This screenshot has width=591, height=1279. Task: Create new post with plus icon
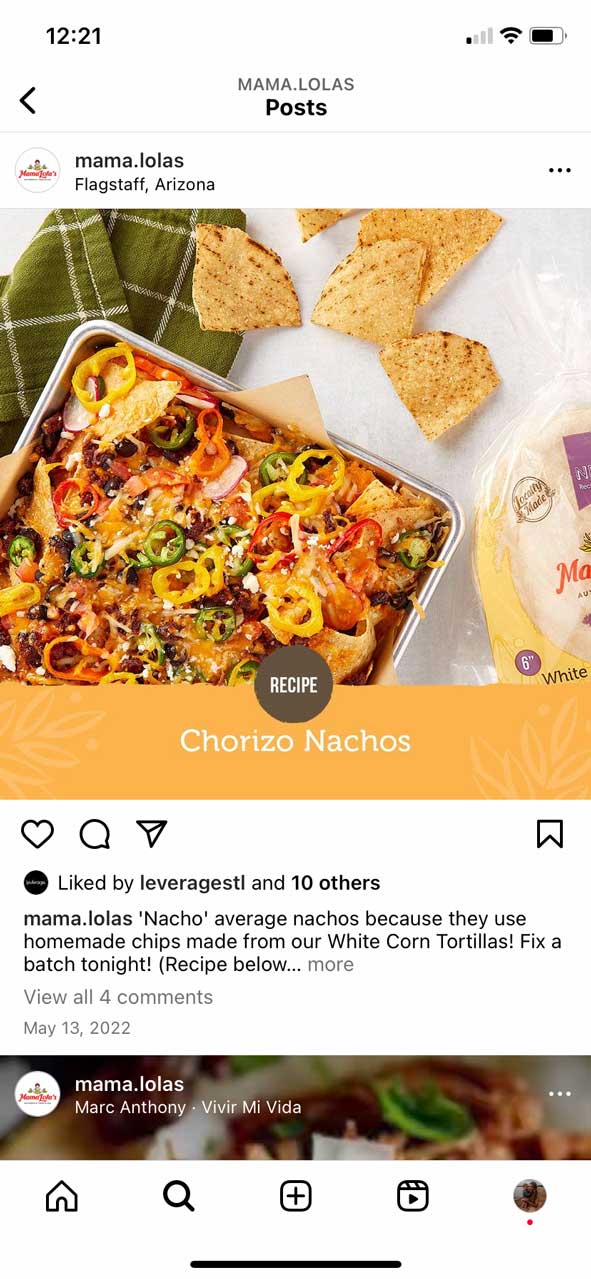coord(296,1195)
